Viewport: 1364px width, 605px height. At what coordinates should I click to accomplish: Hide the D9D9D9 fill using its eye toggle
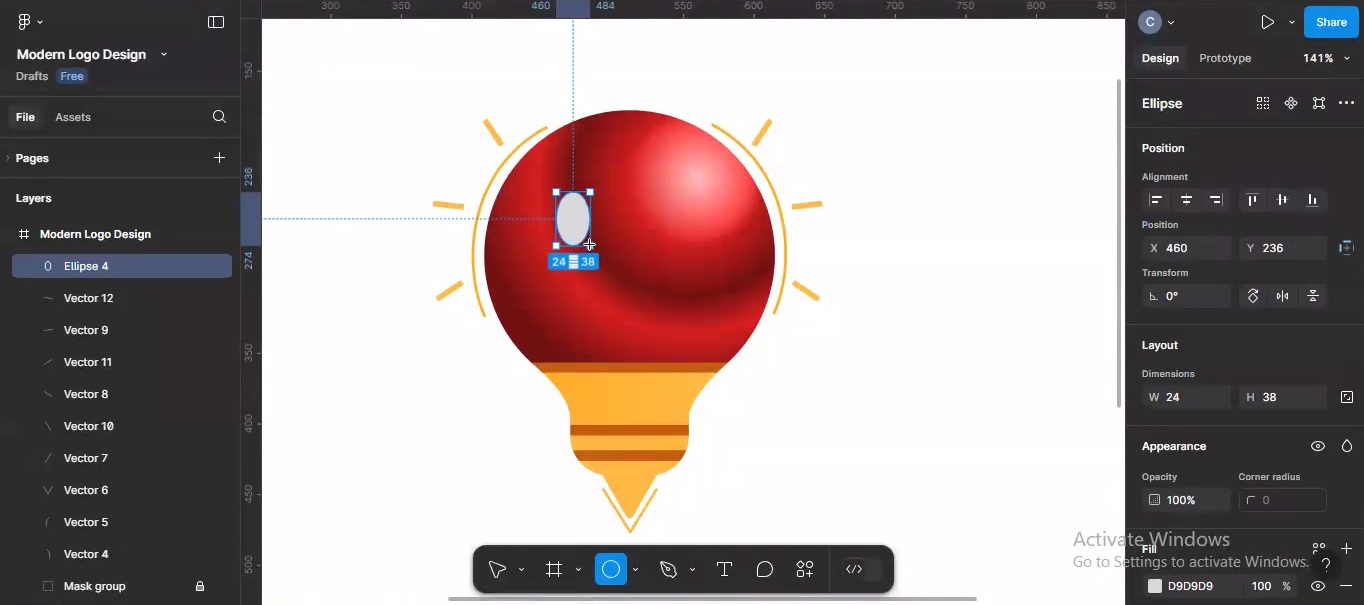point(1318,586)
